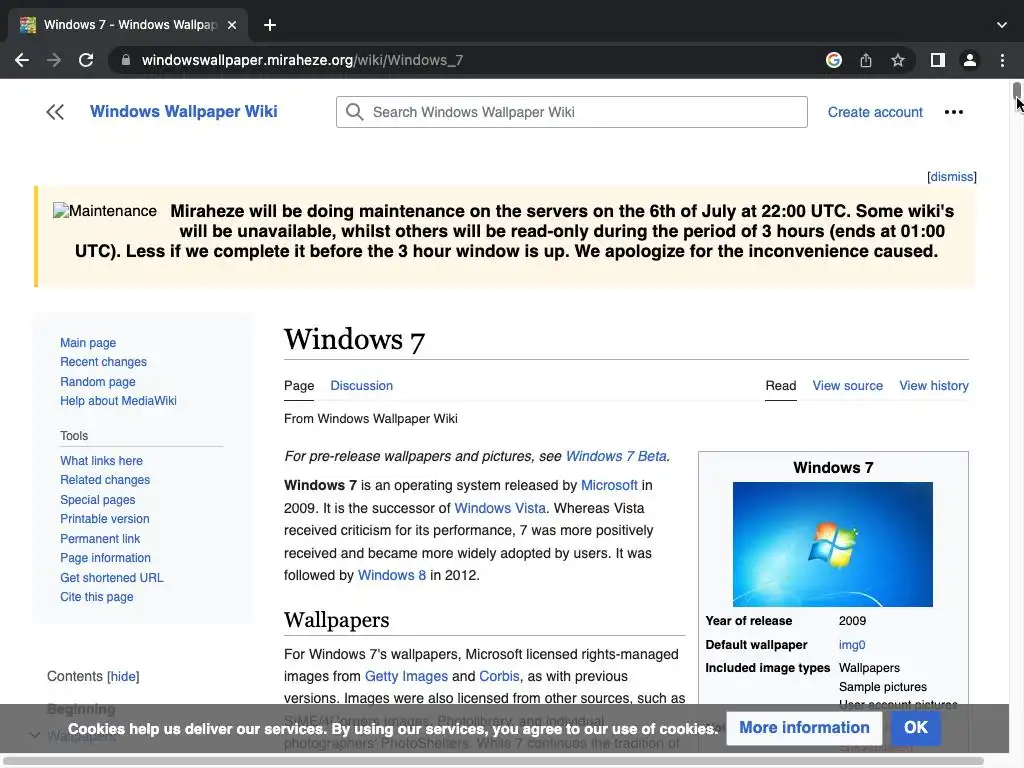This screenshot has width=1024, height=768.
Task: Reload the page with the refresh icon
Action: (x=86, y=60)
